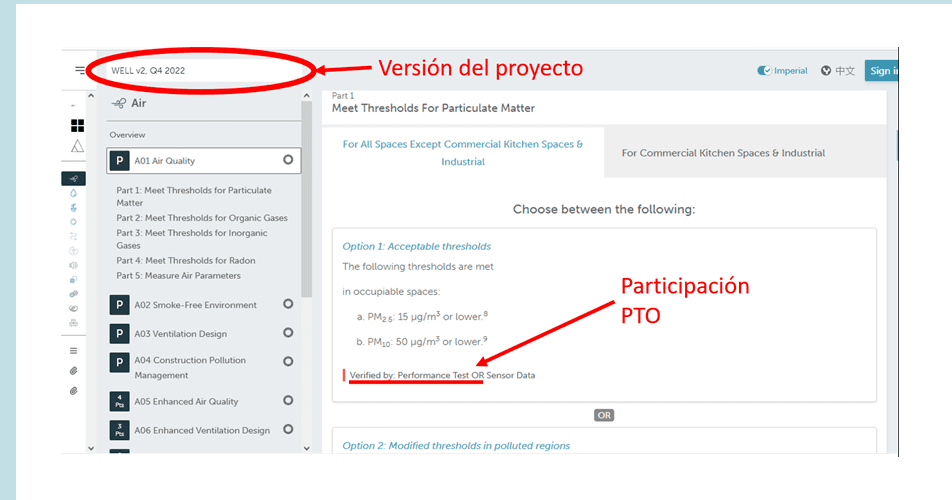Open the Overview link under Air
This screenshot has width=952, height=500.
tap(127, 135)
